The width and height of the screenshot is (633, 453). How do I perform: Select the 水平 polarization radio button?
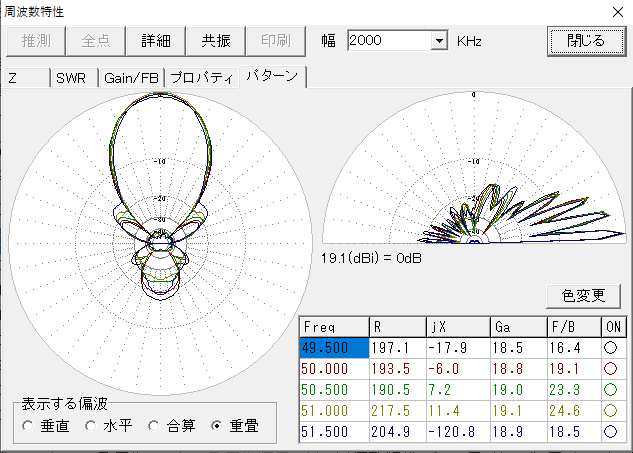pyautogui.click(x=91, y=426)
